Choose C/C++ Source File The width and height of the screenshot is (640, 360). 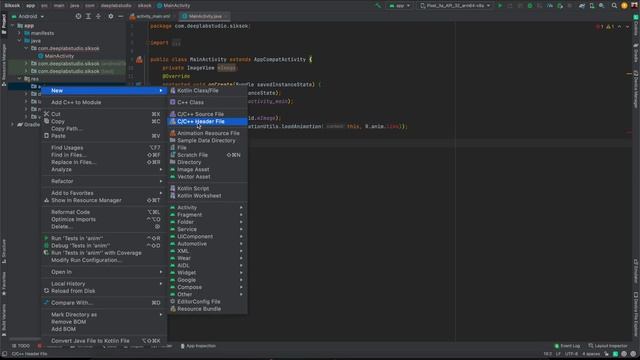click(x=207, y=114)
